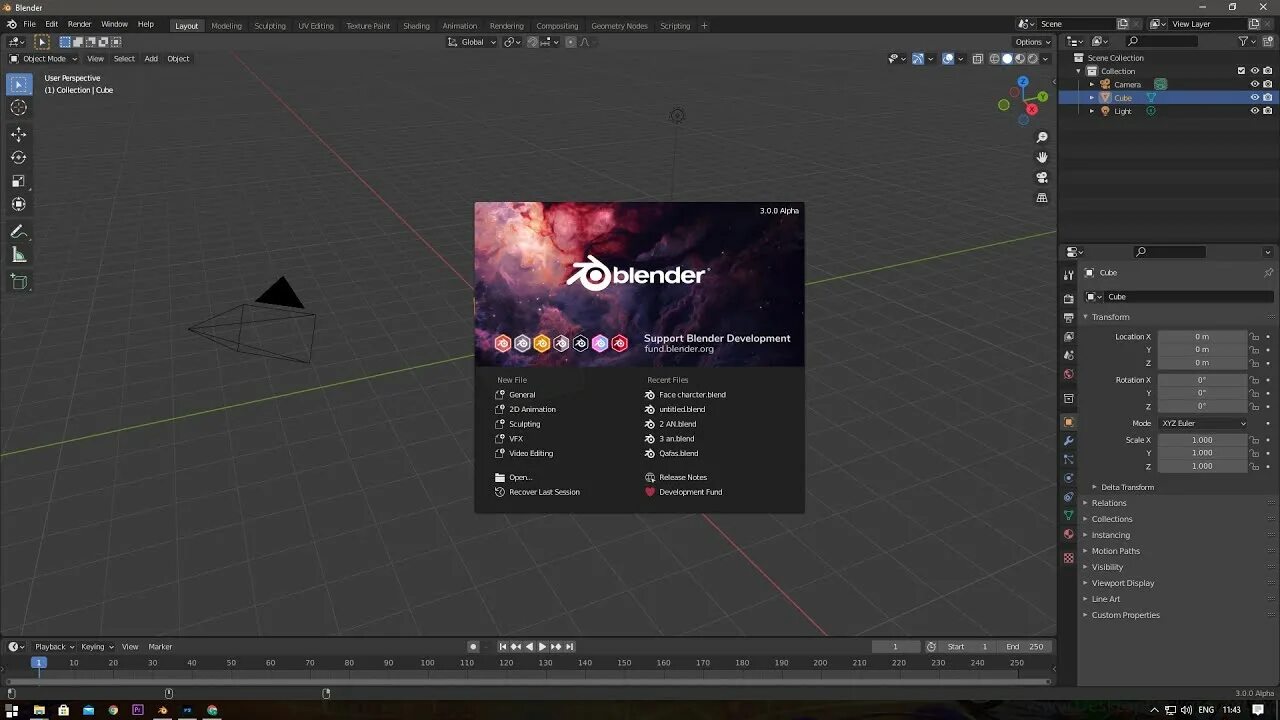Uncheck the Collection exclude checkbox
The width and height of the screenshot is (1280, 720).
pyautogui.click(x=1241, y=71)
